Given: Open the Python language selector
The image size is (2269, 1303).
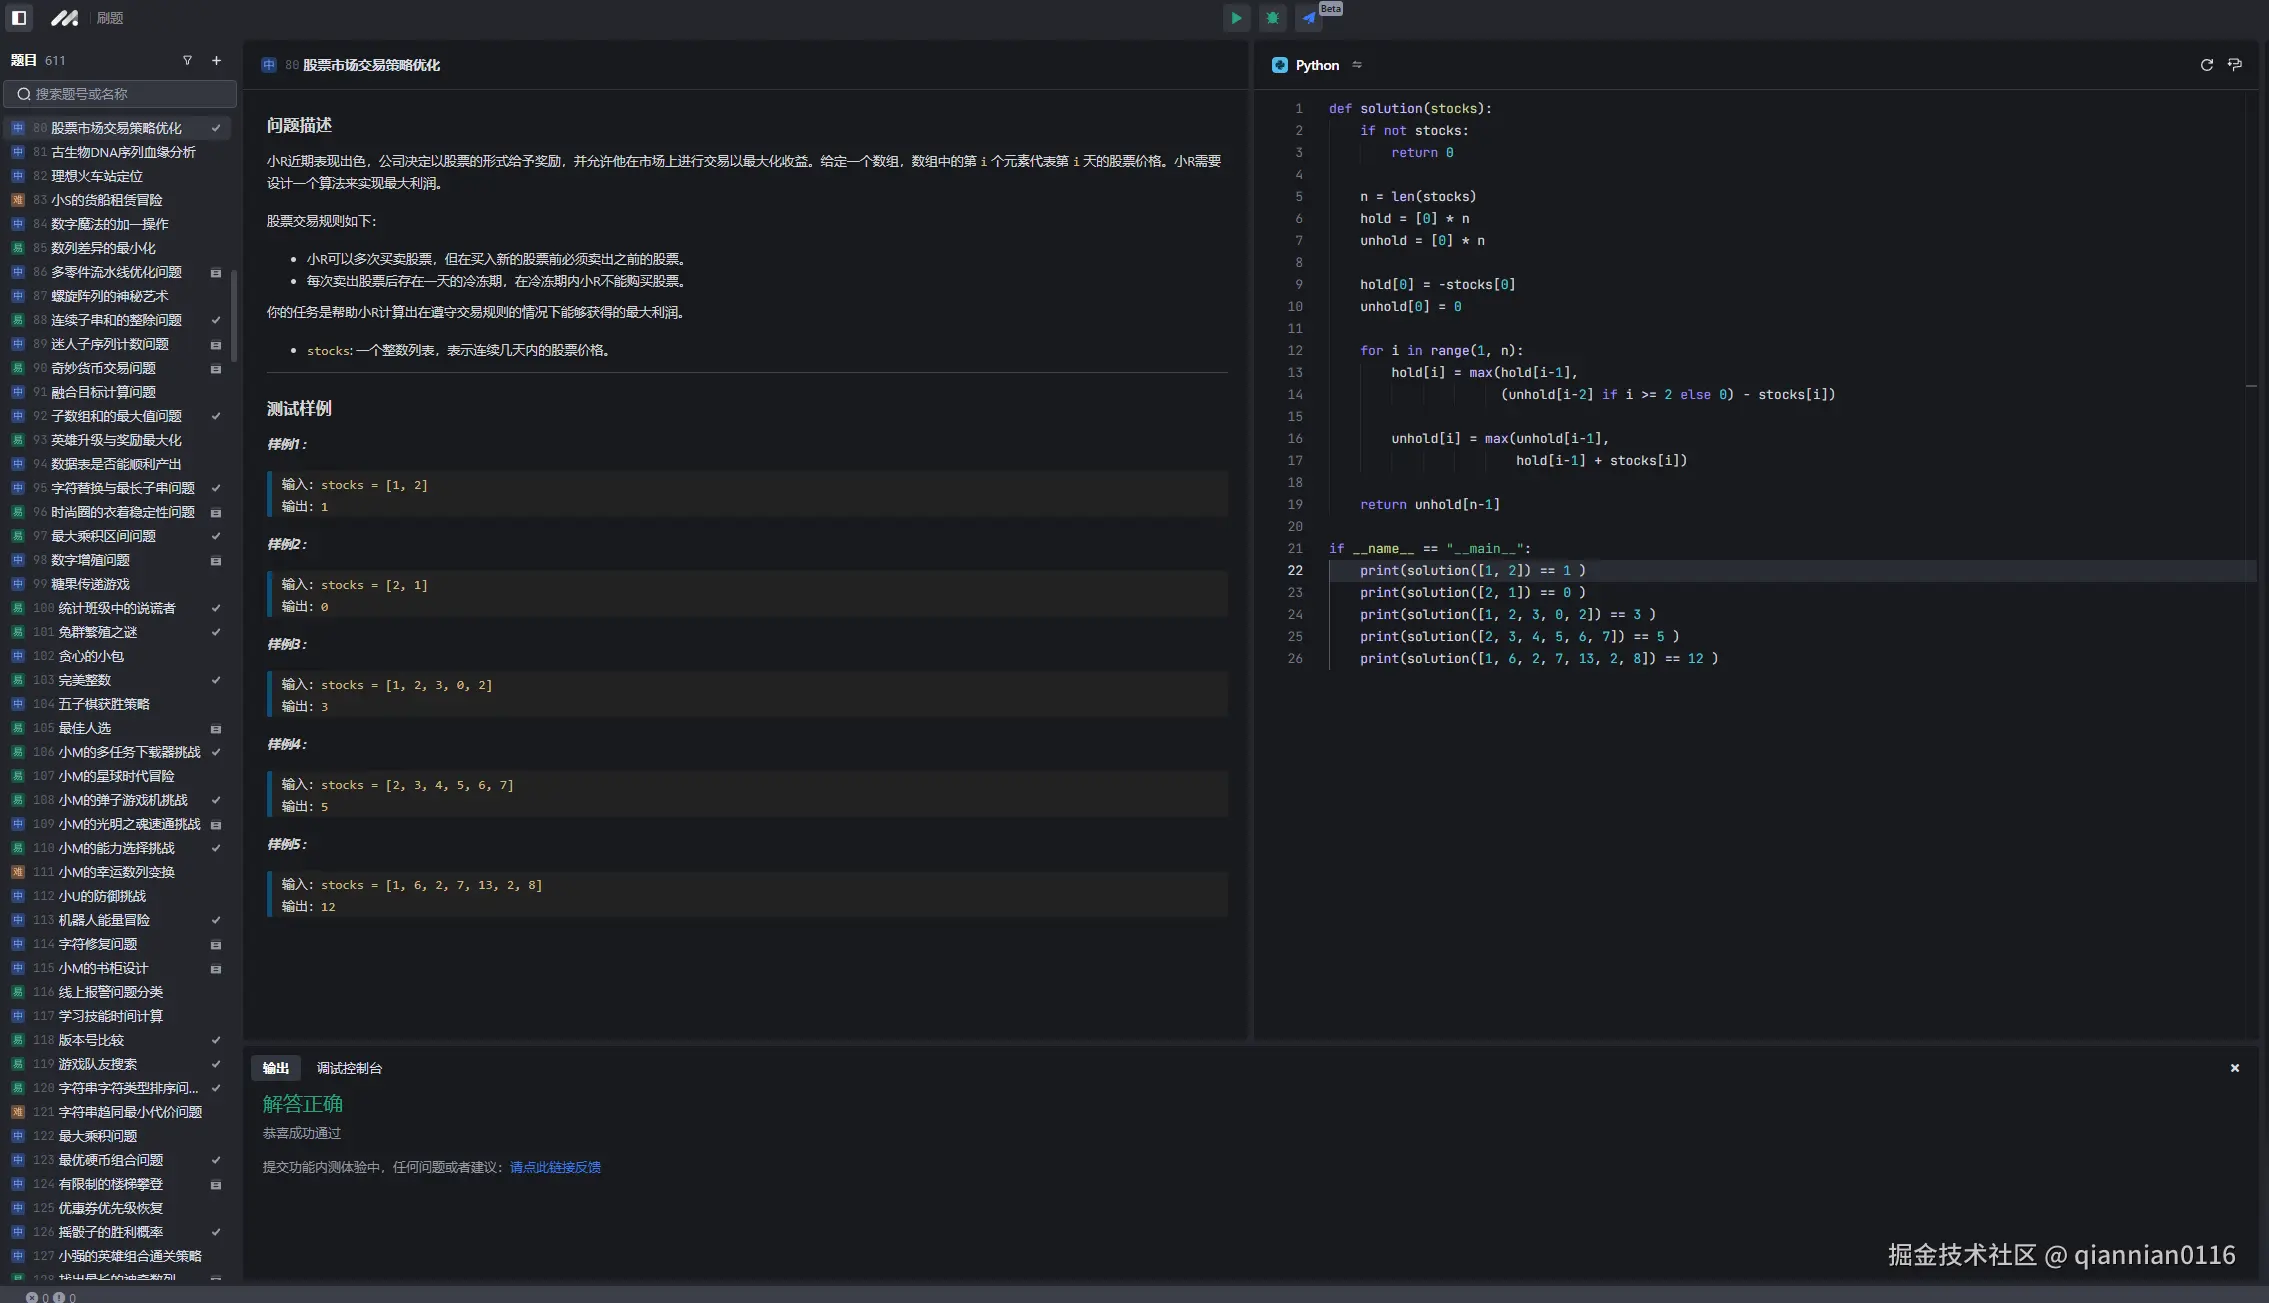Looking at the screenshot, I should point(1316,65).
